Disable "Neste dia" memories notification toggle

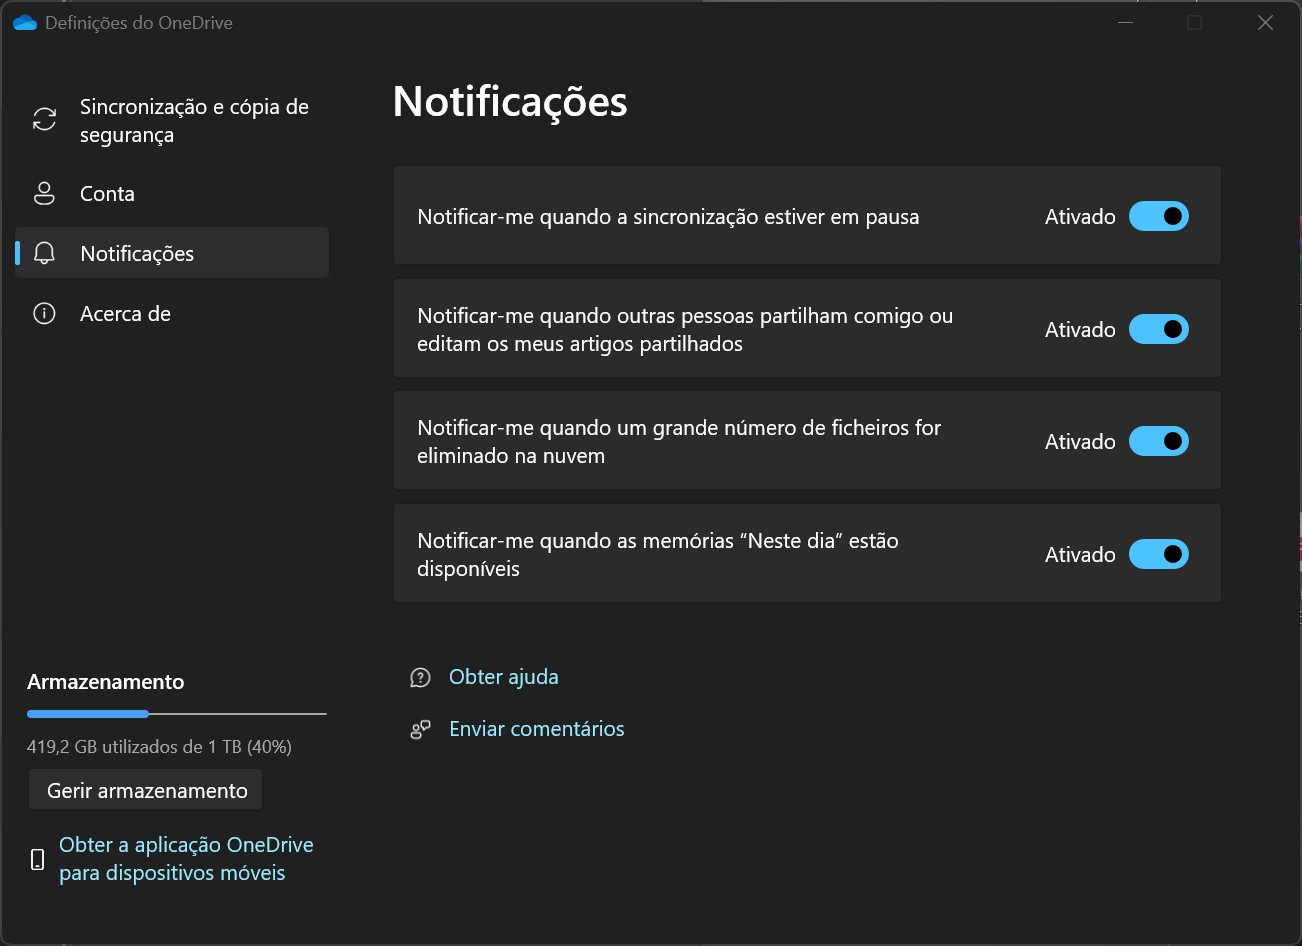tap(1158, 554)
